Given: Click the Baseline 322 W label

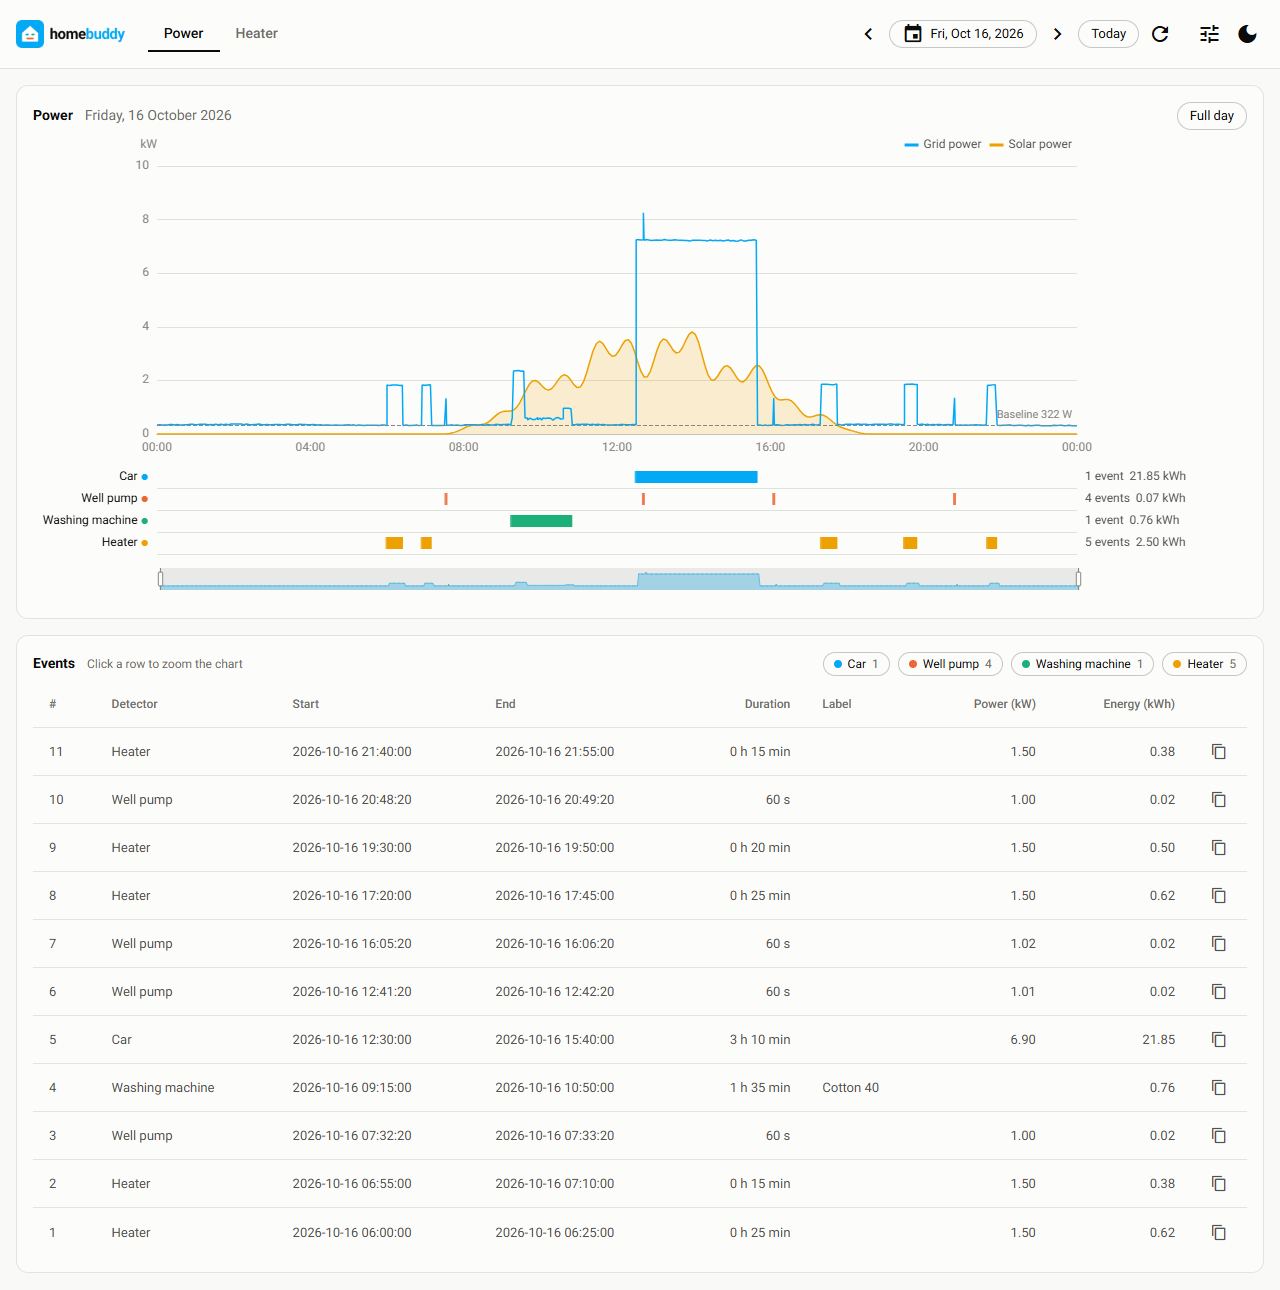Looking at the screenshot, I should (1034, 414).
